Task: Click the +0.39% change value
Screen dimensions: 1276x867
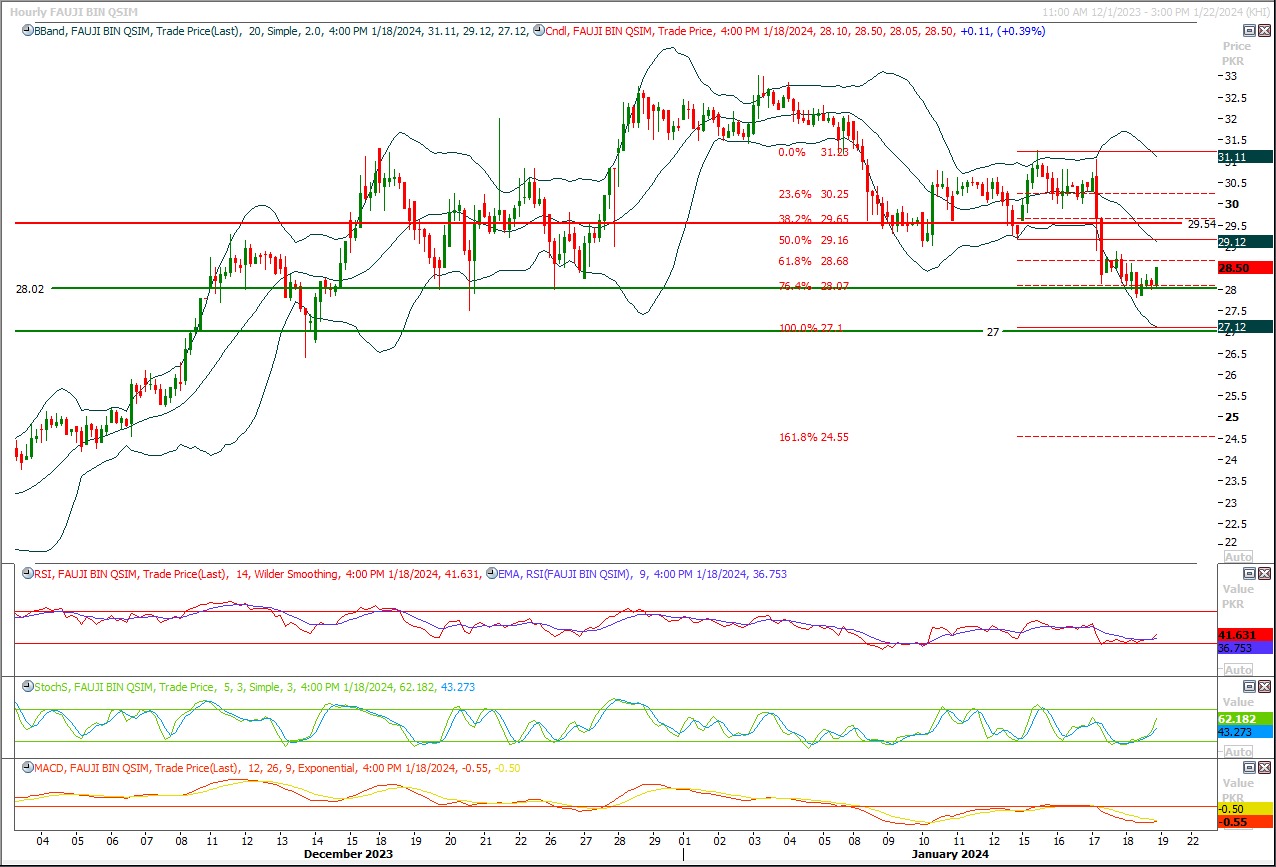Action: tap(1021, 31)
